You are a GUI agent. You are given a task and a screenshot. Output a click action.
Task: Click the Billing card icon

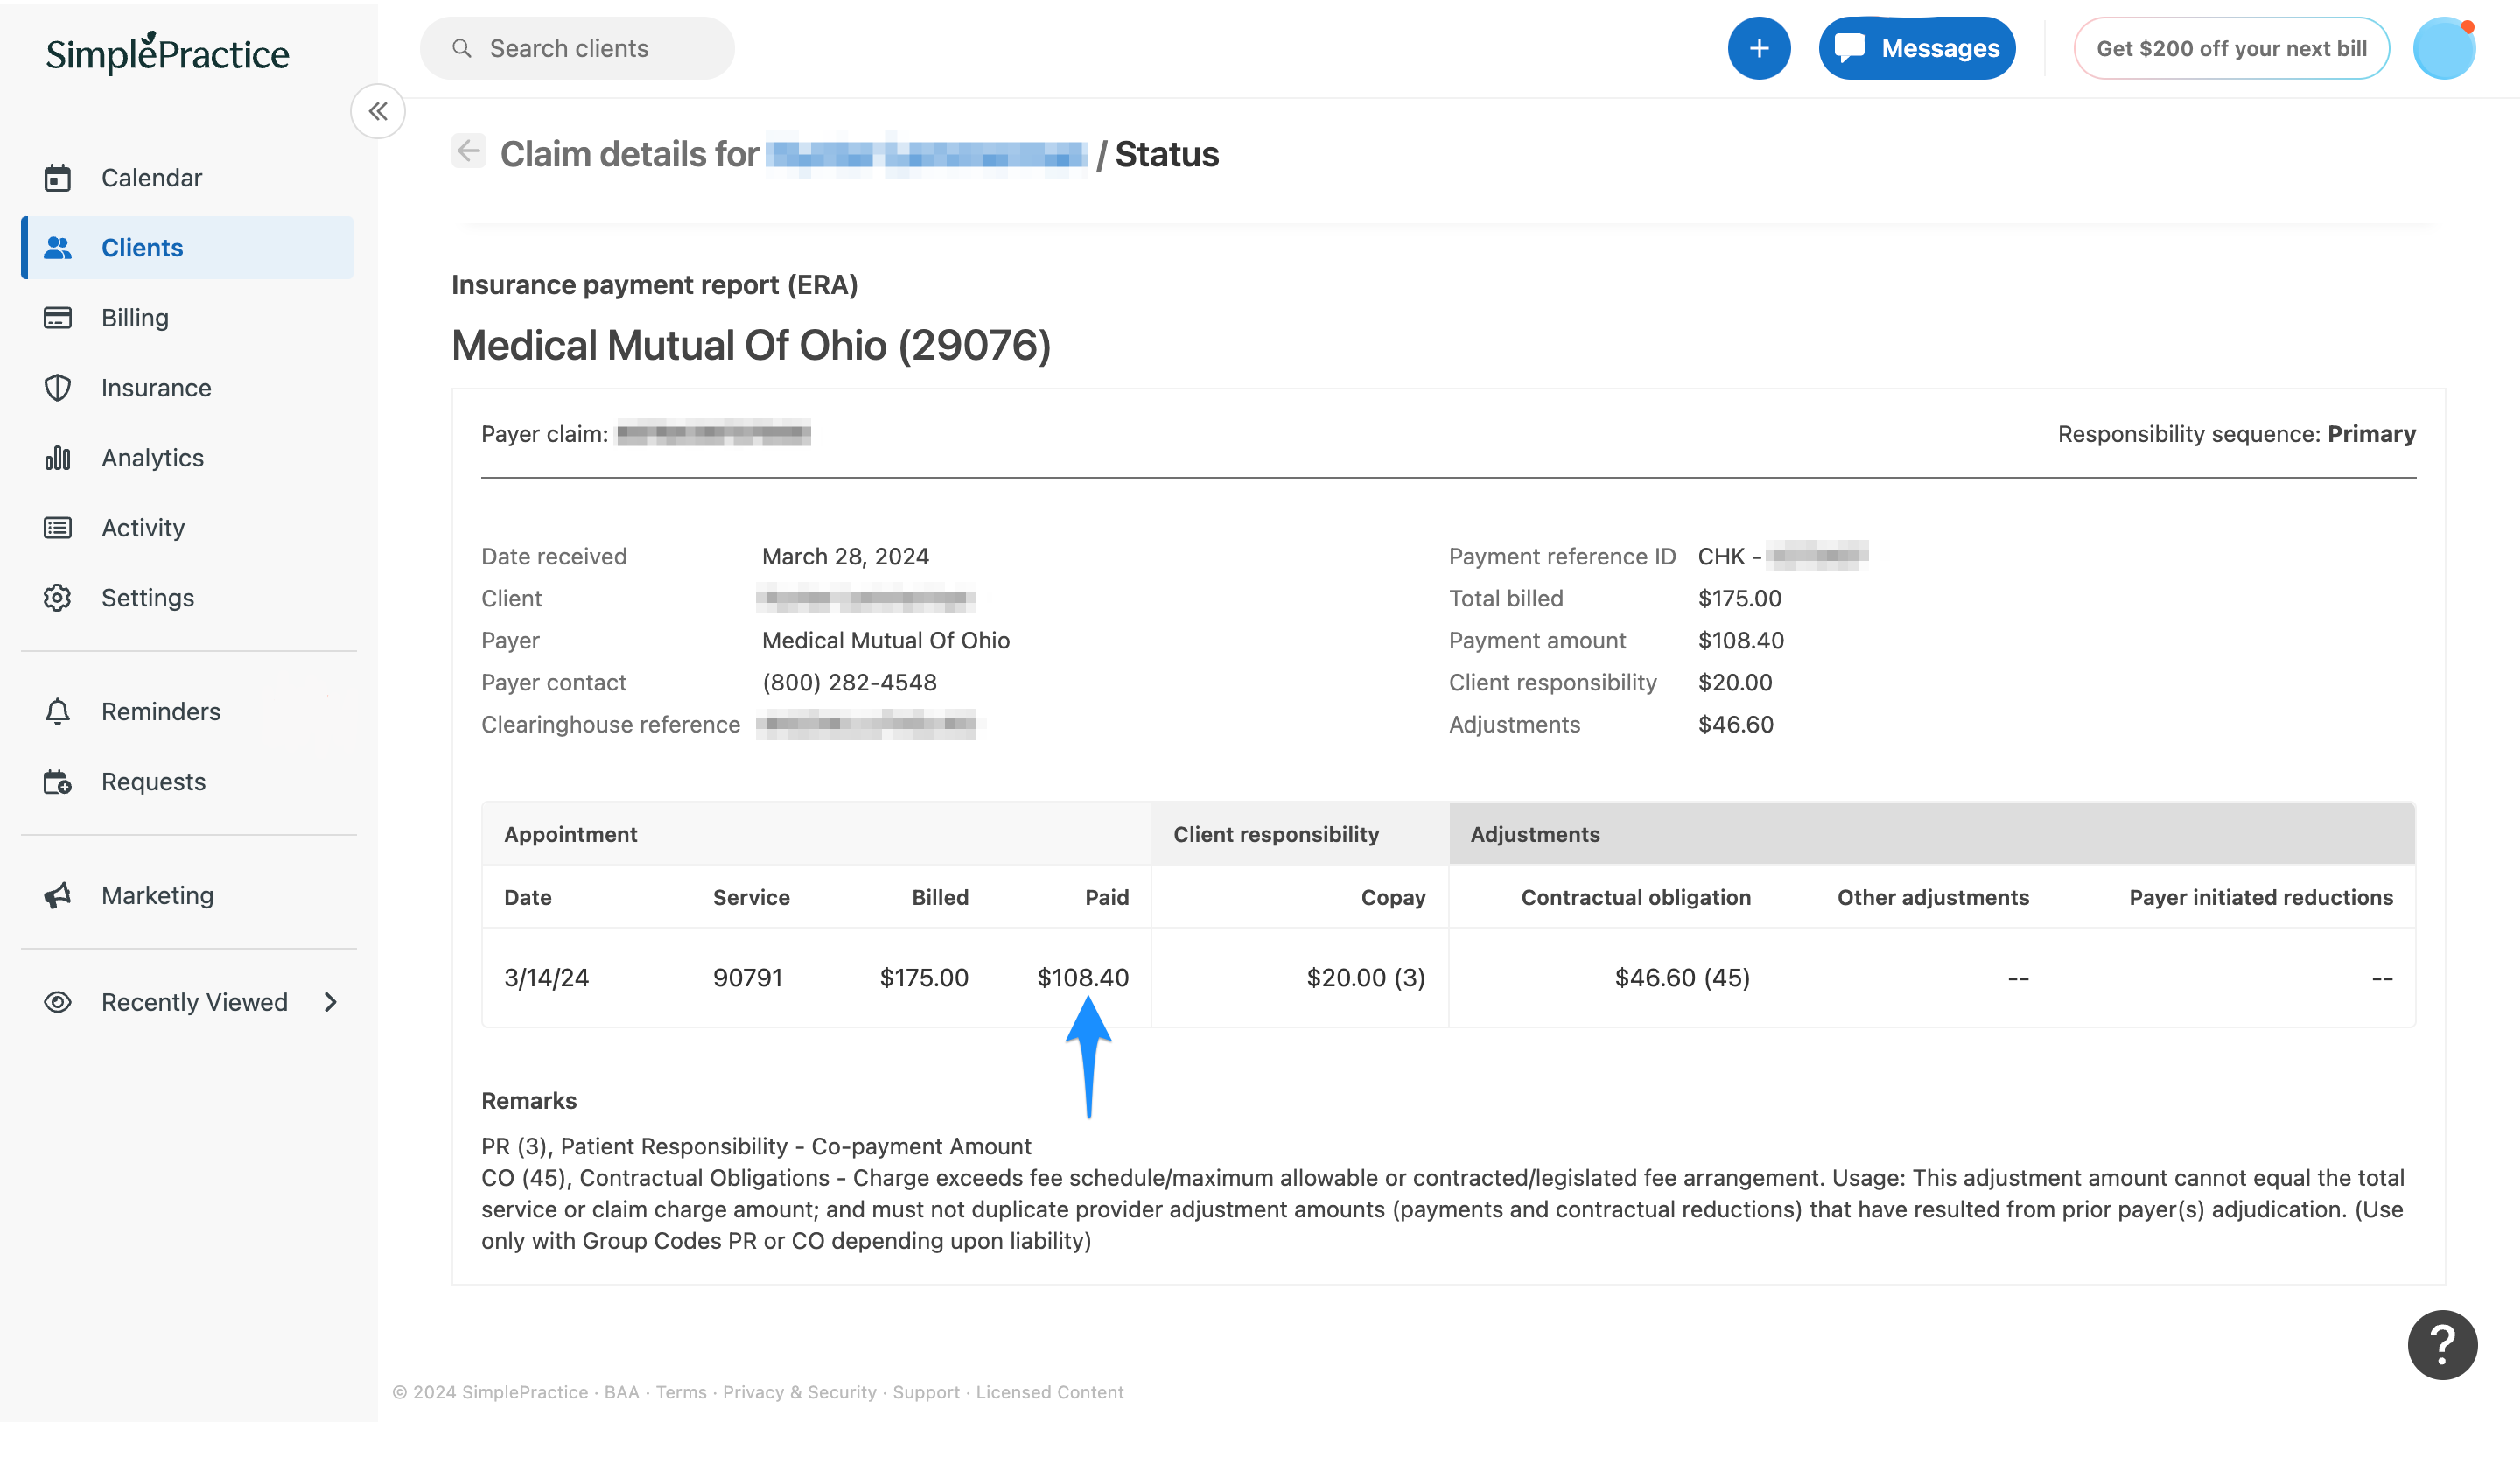[x=58, y=318]
